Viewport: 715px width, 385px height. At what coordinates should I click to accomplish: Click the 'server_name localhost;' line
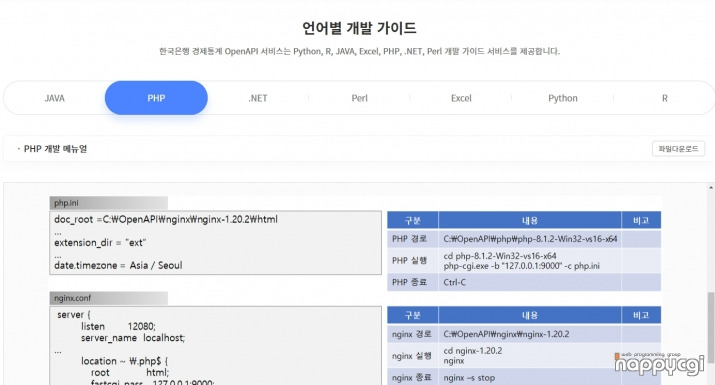[133, 338]
